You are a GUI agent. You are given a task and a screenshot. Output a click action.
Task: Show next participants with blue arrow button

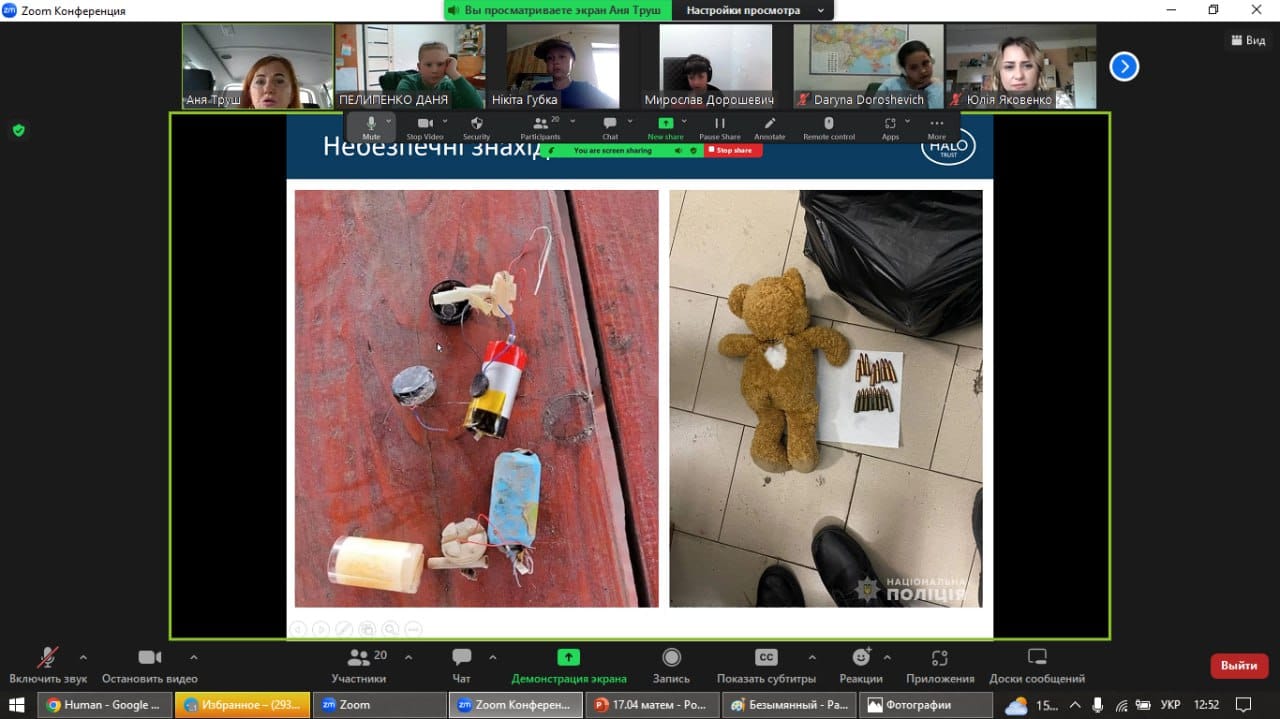point(1124,67)
